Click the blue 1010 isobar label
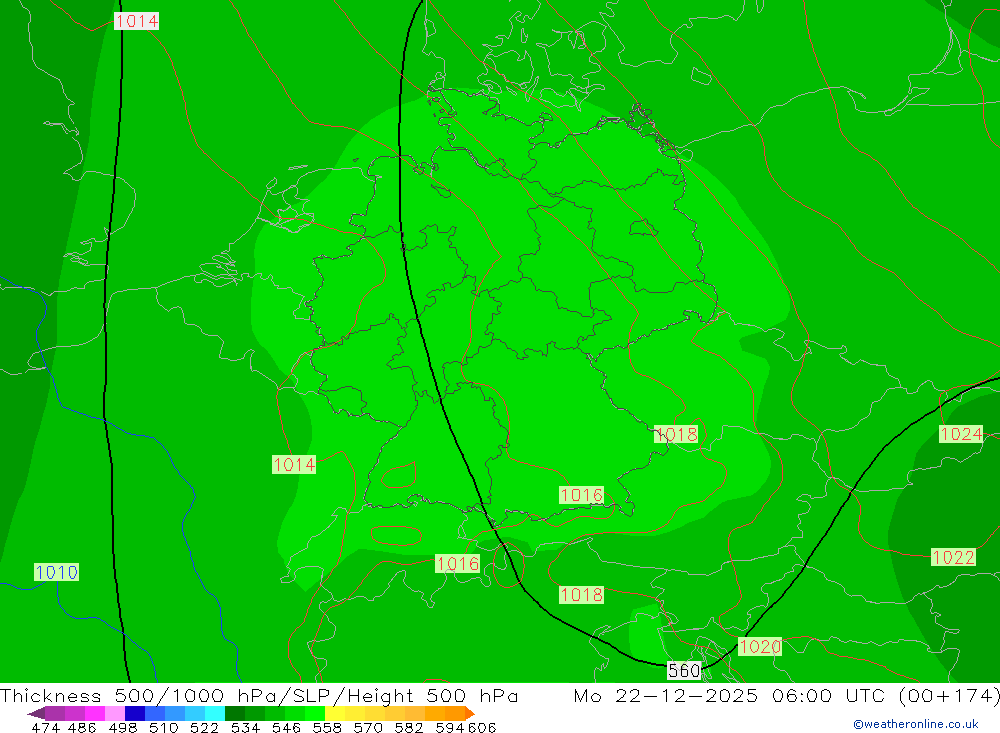 click(x=56, y=572)
